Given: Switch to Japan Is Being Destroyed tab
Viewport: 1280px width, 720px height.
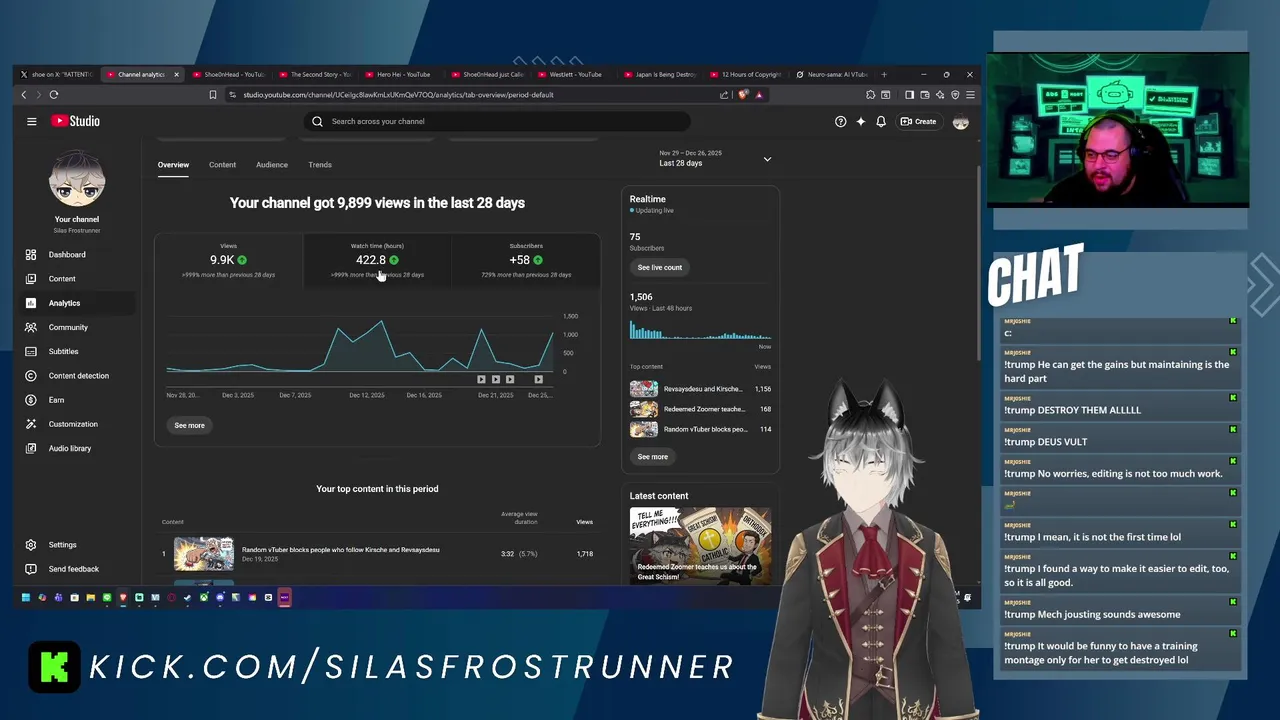Looking at the screenshot, I should 660,74.
